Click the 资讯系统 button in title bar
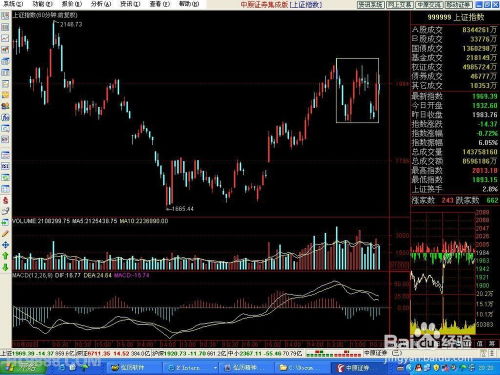500x375 pixels. click(x=371, y=5)
